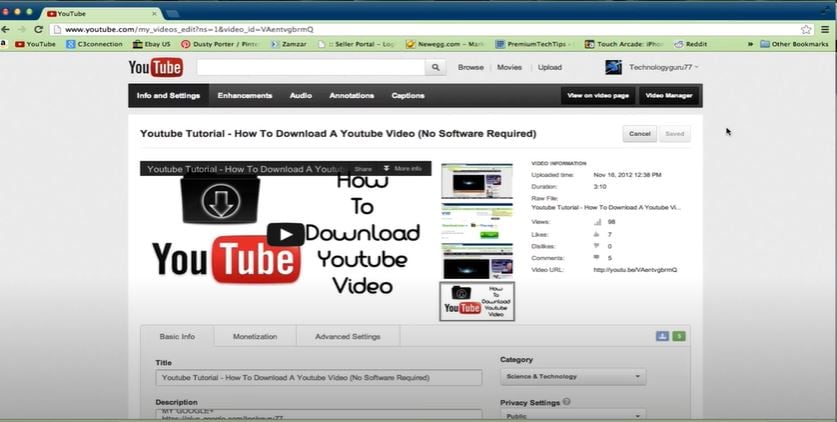Click the YouTube logo in the header
The height and width of the screenshot is (422, 837).
pyautogui.click(x=155, y=68)
